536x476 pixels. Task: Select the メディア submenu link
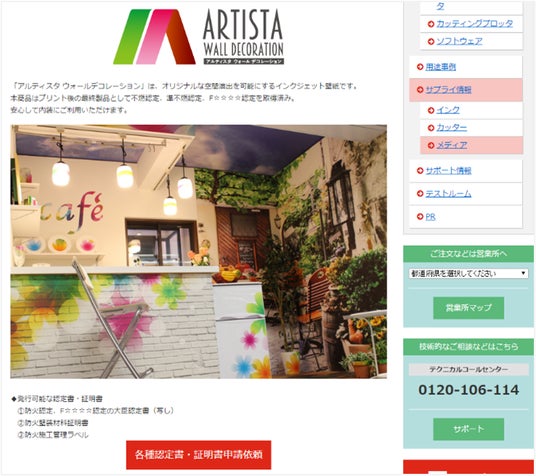[452, 145]
